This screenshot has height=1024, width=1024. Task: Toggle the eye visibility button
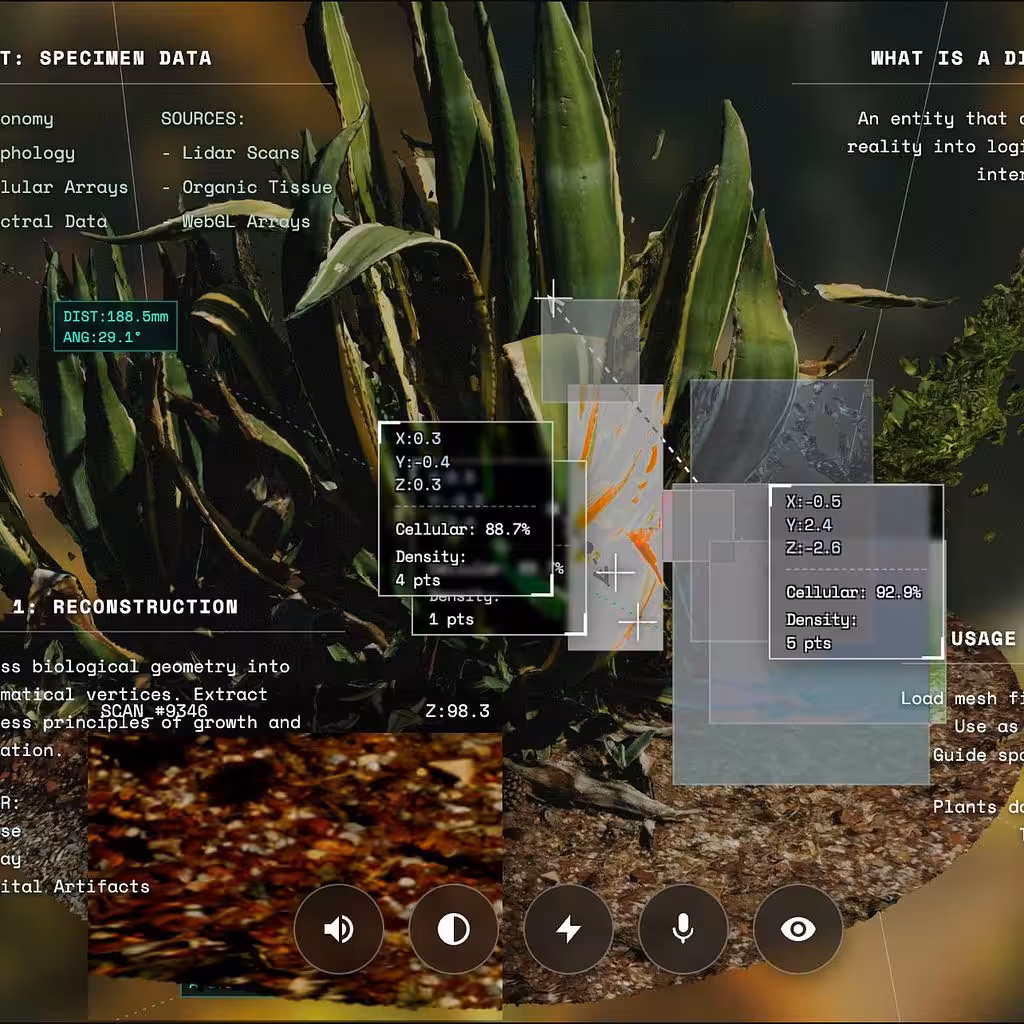(798, 929)
